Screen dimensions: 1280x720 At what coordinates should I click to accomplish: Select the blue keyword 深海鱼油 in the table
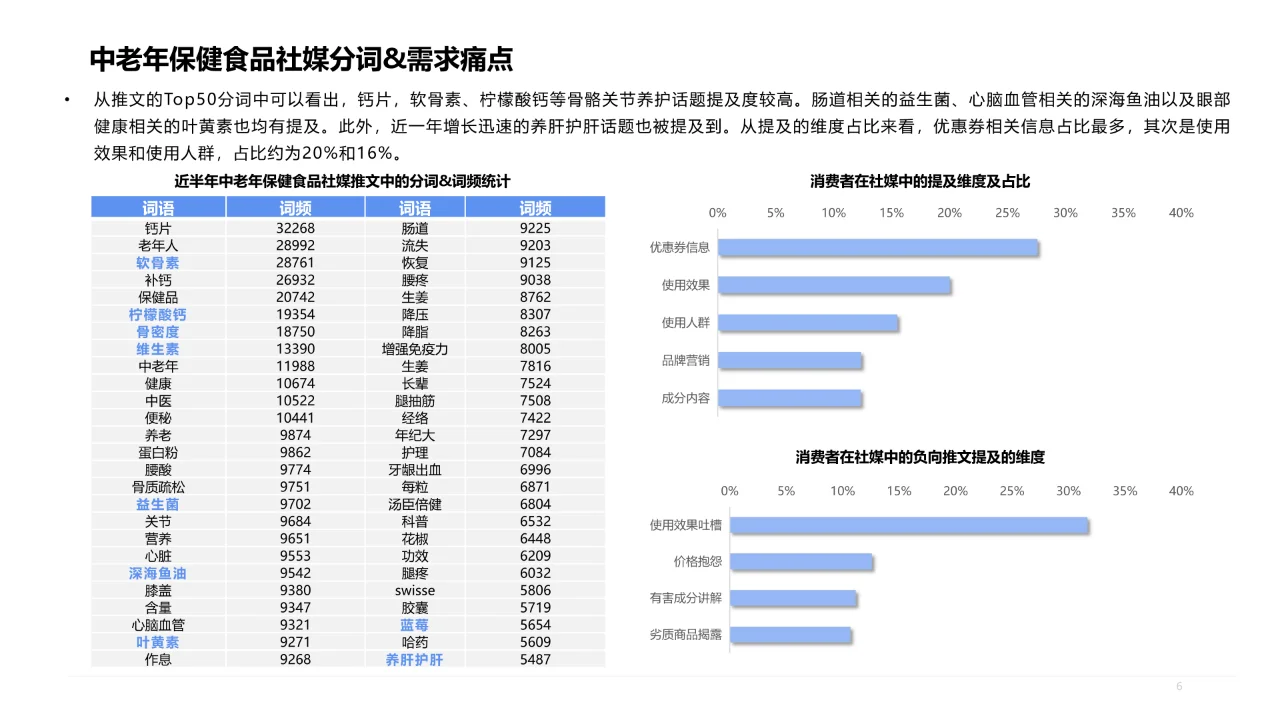pos(156,573)
